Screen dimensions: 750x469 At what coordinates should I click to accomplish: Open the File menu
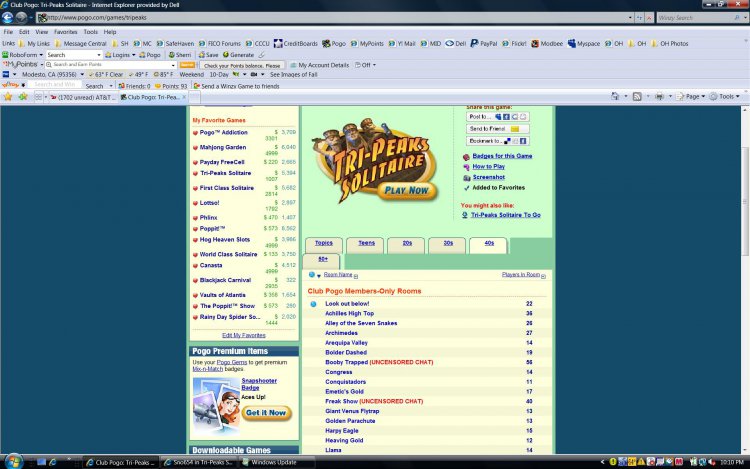[x=9, y=32]
